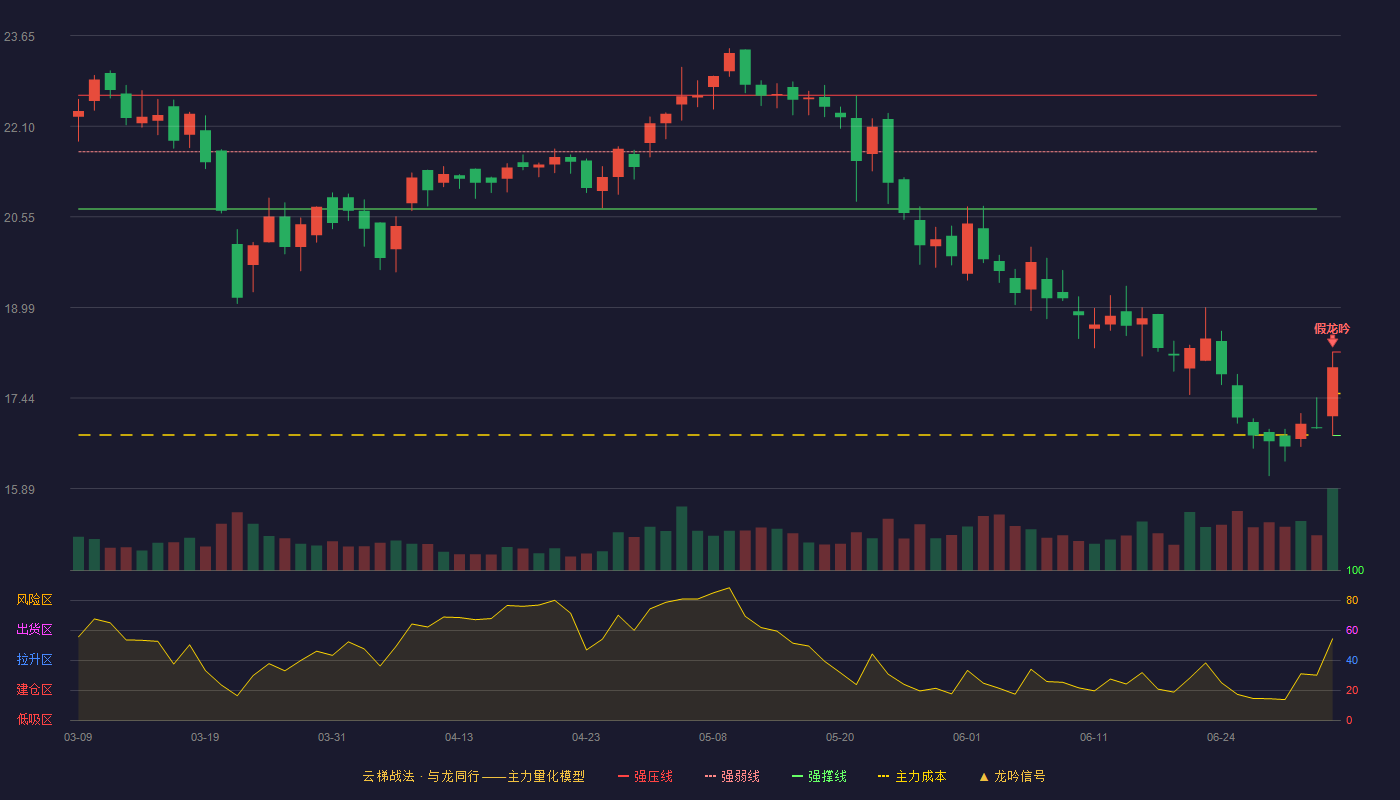Click the 龙吟信号 triangle legend icon
Image resolution: width=1400 pixels, height=800 pixels.
coord(983,776)
